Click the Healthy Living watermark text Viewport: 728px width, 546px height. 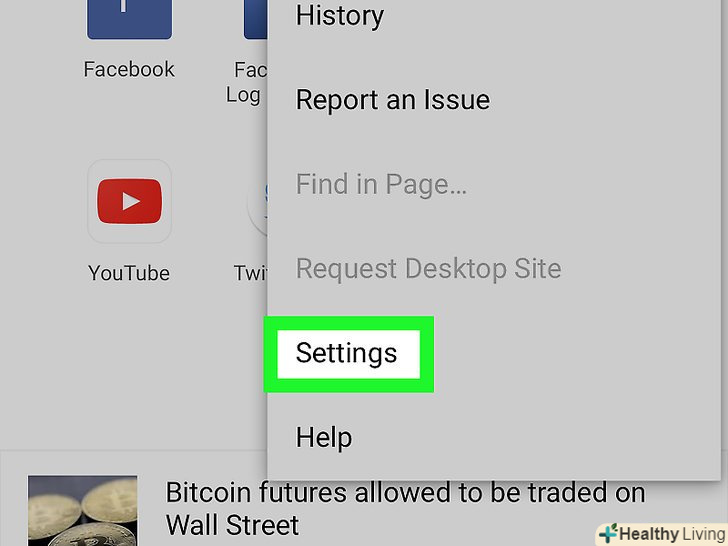pyautogui.click(x=672, y=534)
